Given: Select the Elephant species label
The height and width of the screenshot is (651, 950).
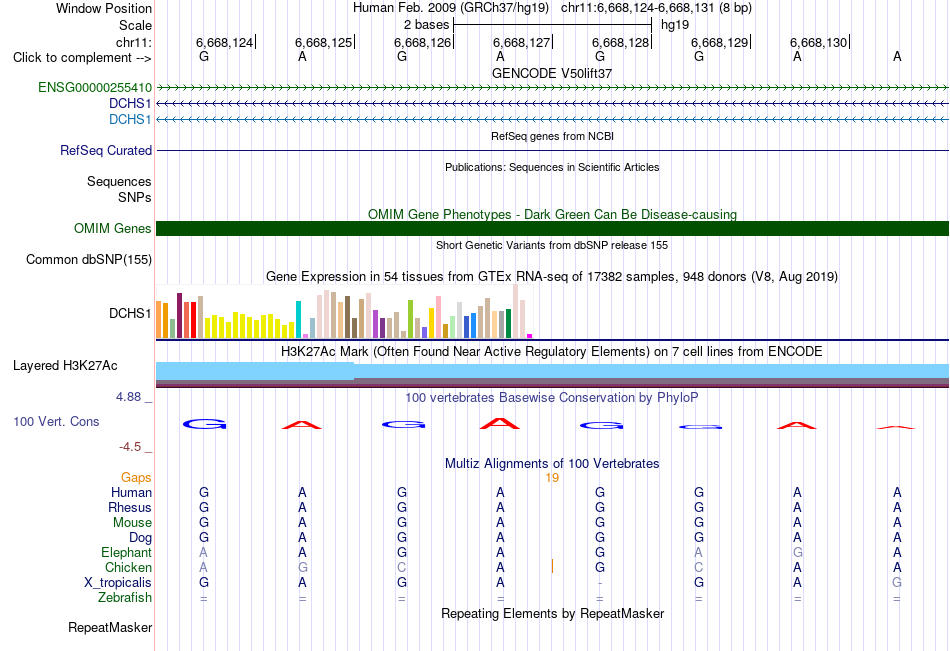Looking at the screenshot, I should [x=126, y=552].
